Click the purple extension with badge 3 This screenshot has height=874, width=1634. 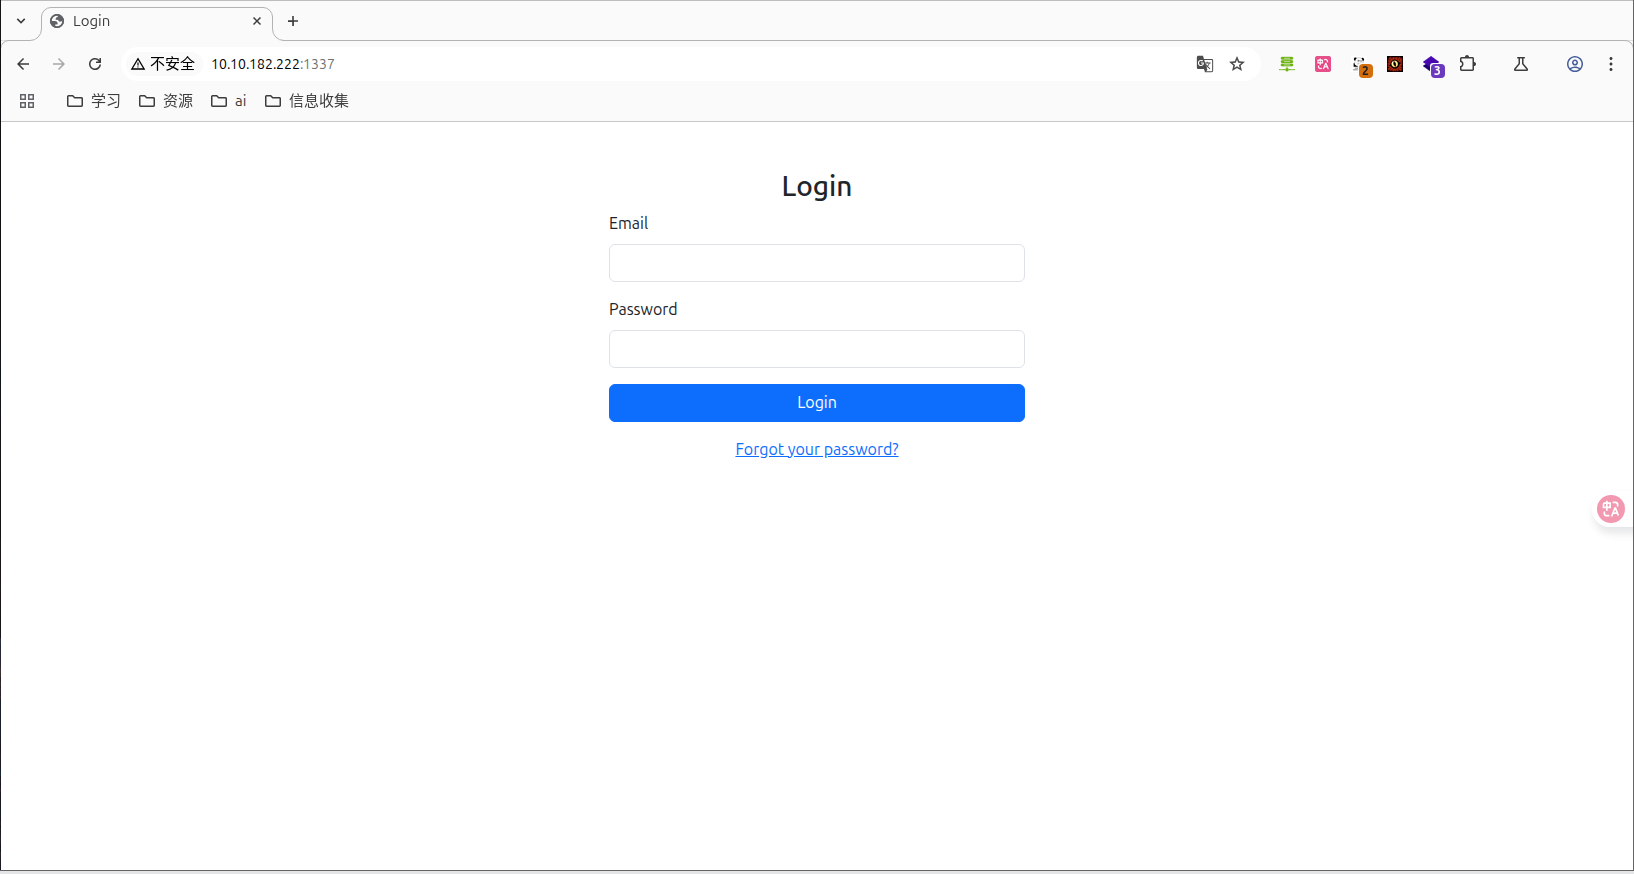tap(1432, 65)
